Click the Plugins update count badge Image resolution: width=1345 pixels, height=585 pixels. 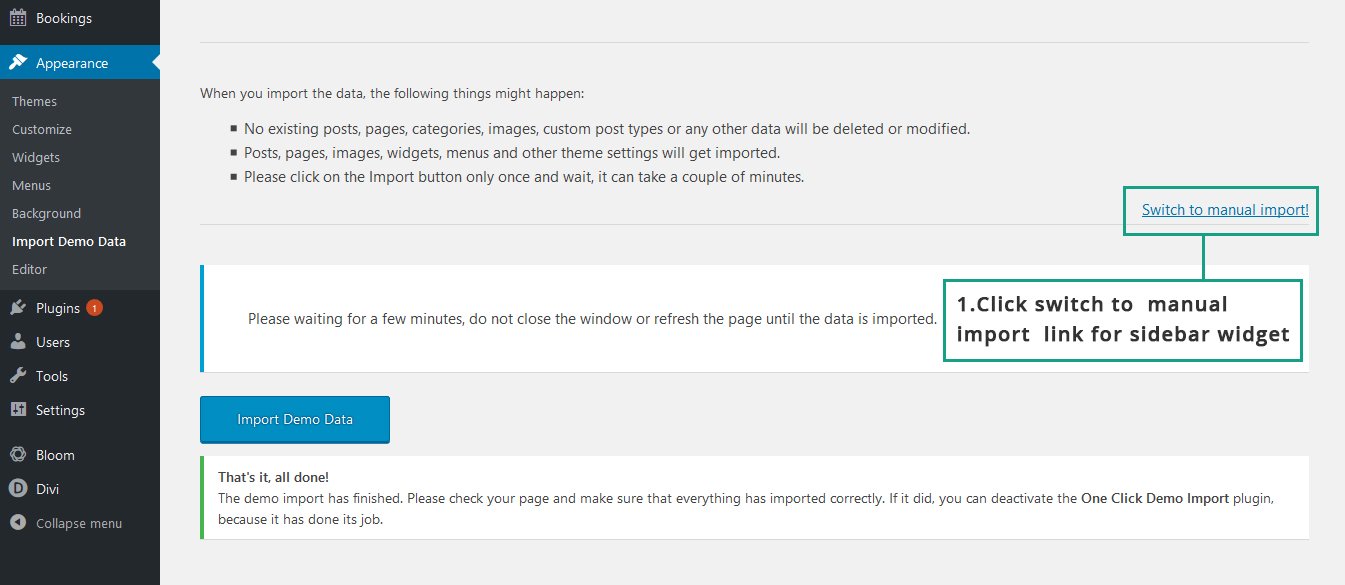click(x=94, y=308)
